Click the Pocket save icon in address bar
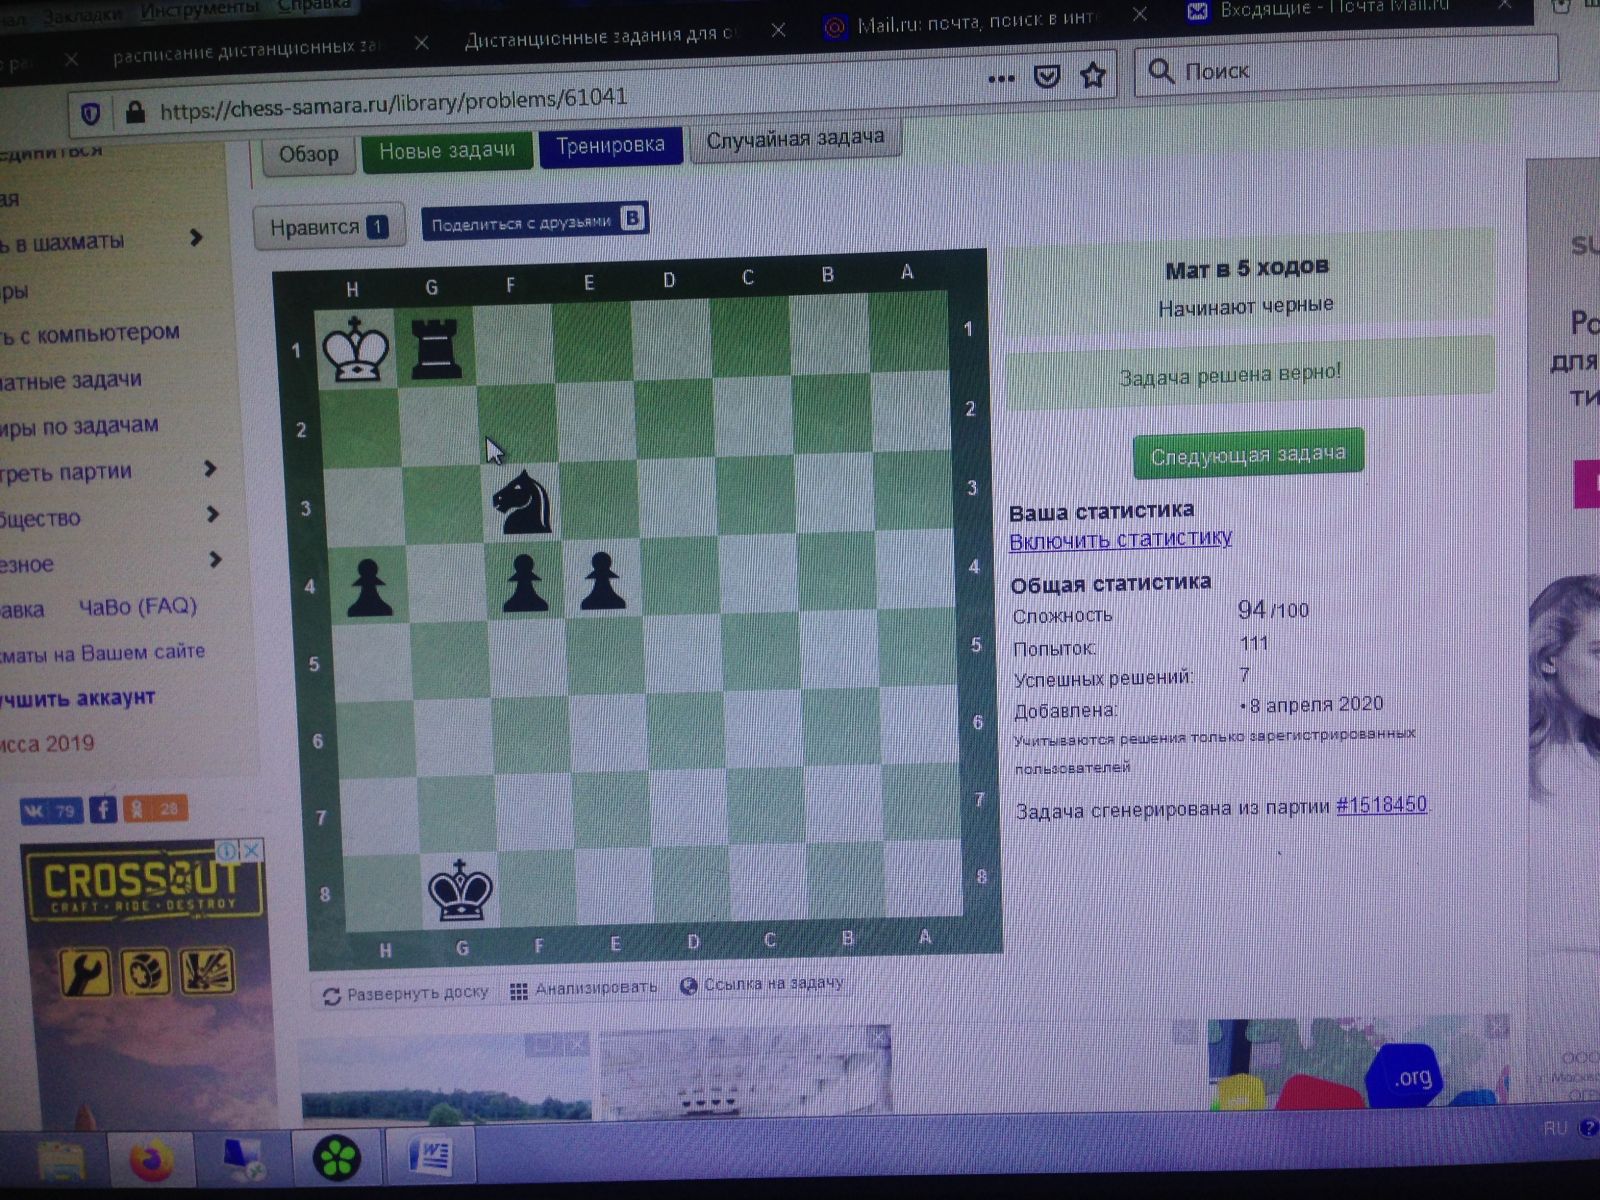Viewport: 1600px width, 1200px height. (x=1046, y=77)
